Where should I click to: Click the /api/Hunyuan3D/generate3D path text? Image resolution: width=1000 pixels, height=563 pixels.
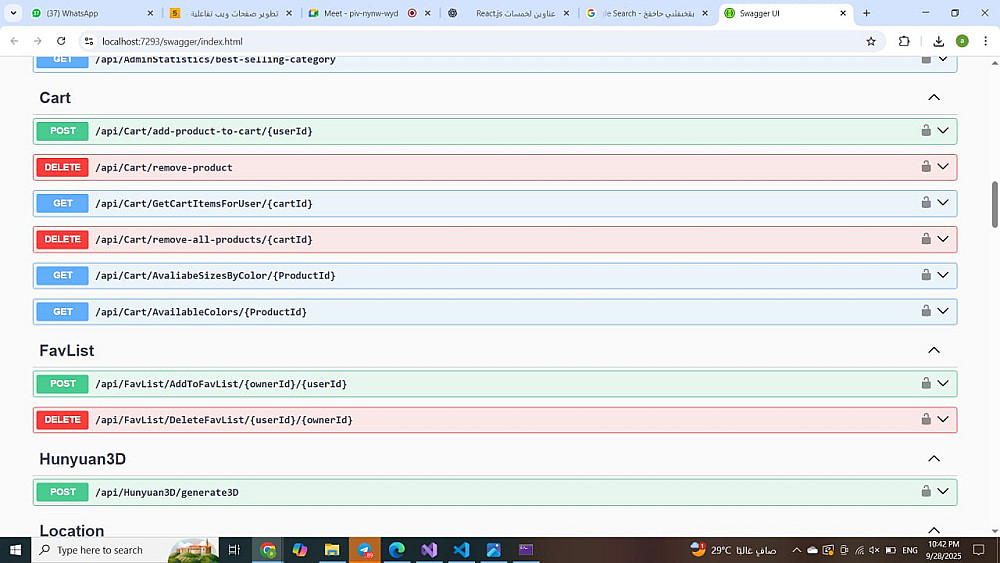(x=167, y=492)
